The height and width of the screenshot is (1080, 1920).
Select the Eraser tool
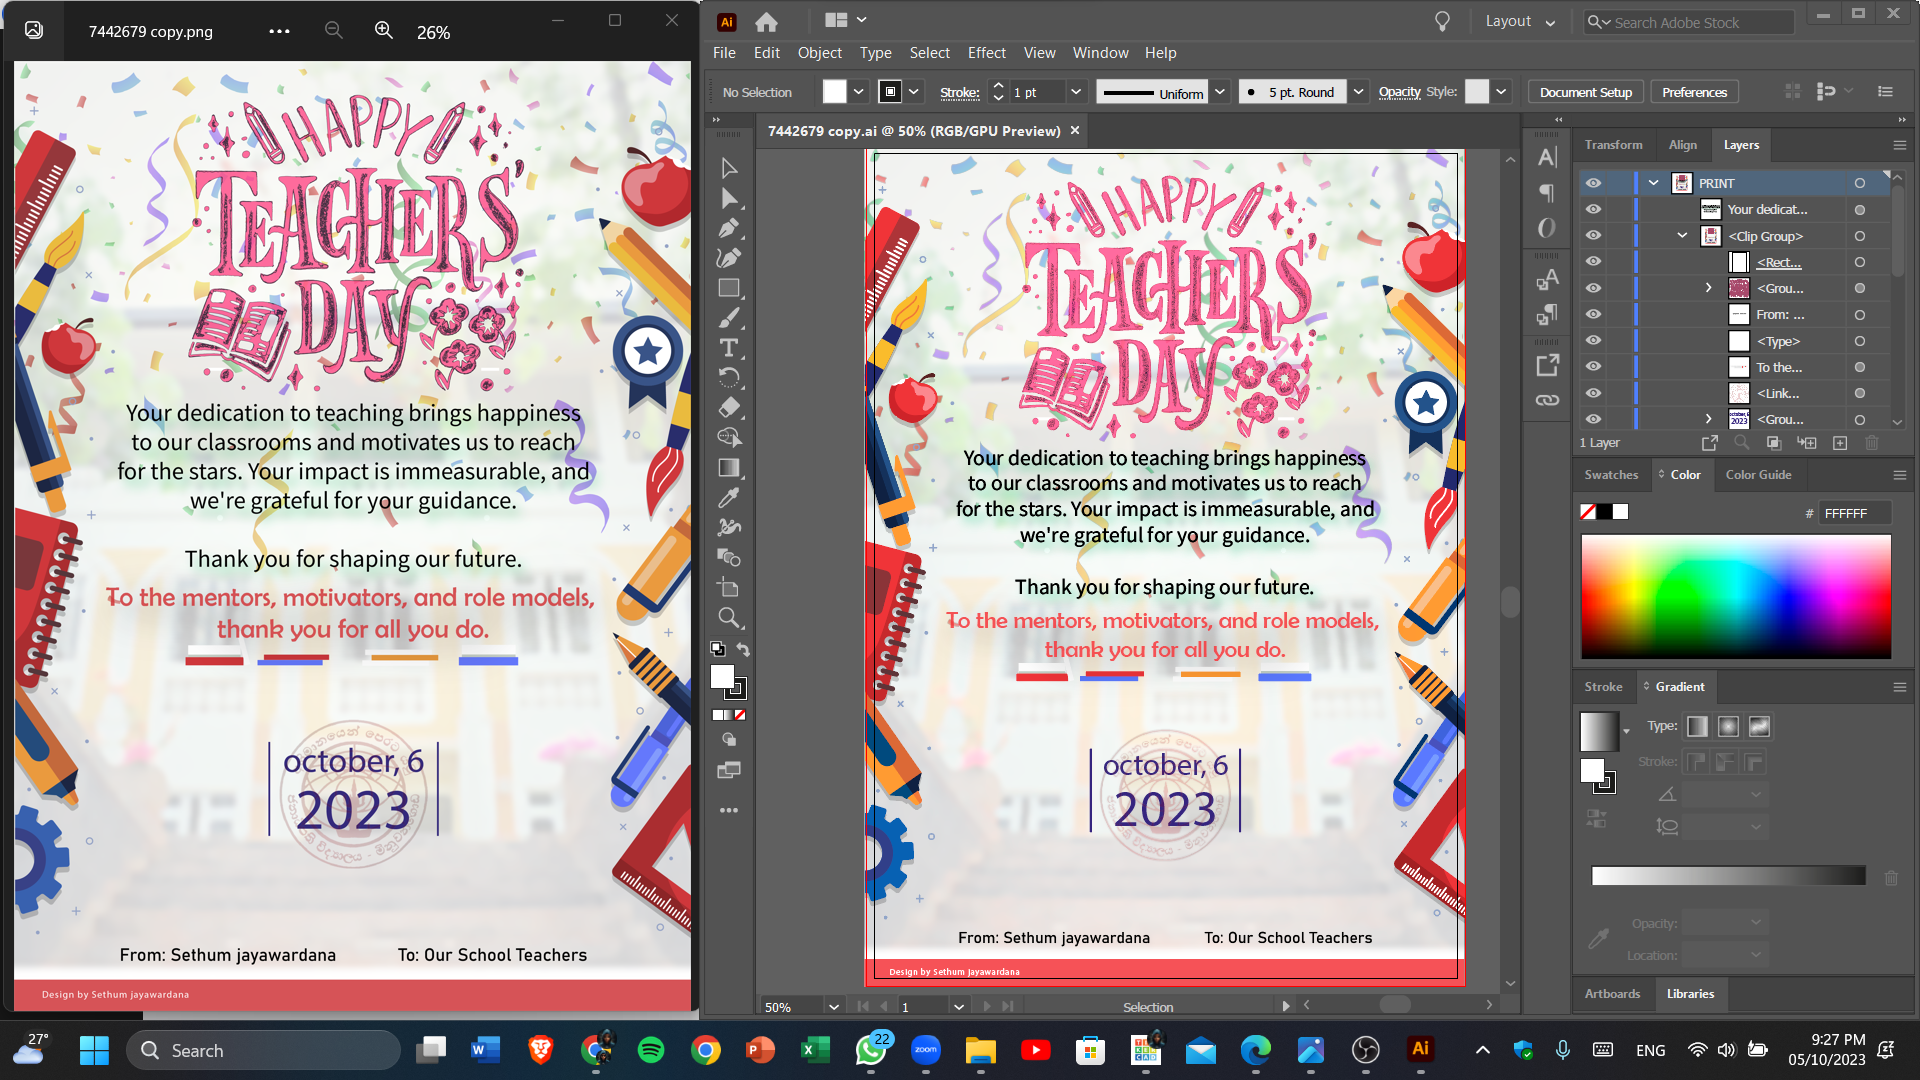tap(729, 407)
